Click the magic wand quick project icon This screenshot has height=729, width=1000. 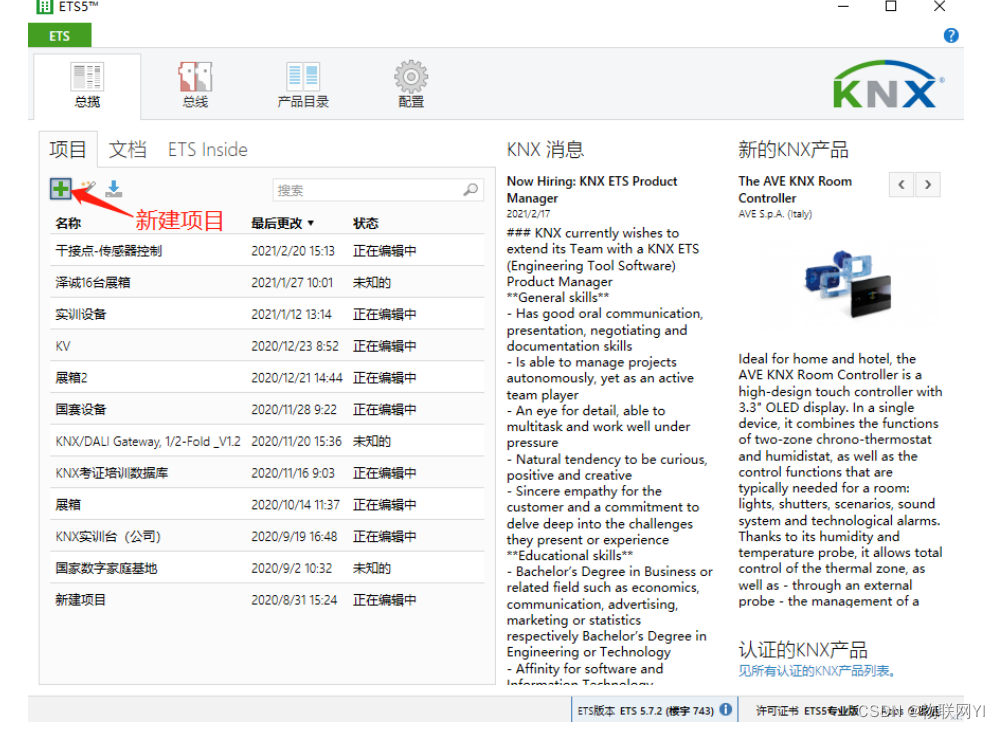[88, 187]
